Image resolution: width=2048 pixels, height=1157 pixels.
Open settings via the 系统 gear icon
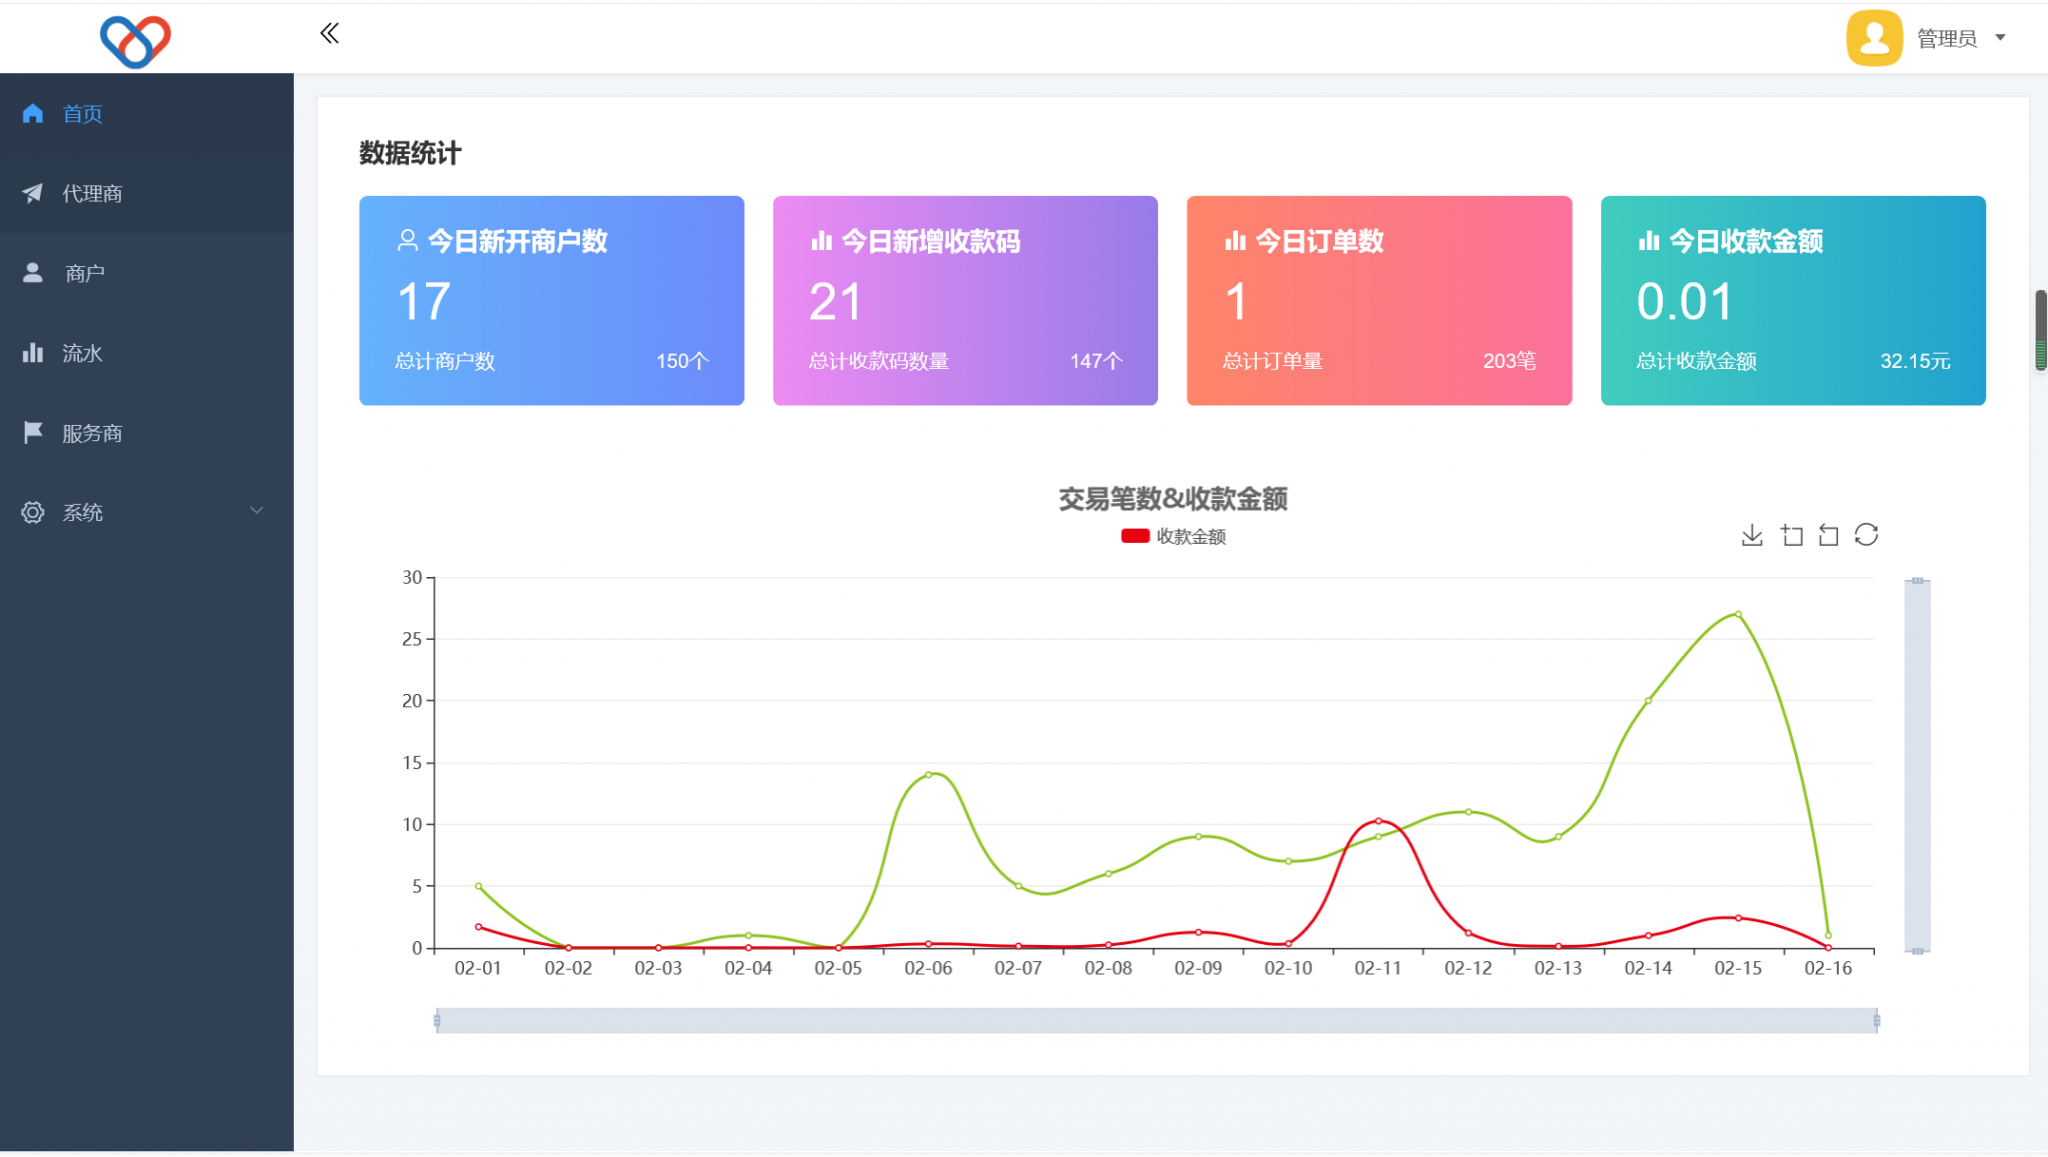coord(33,512)
